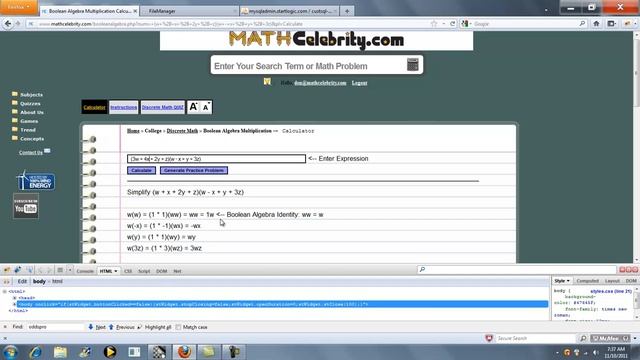The image size is (640, 360).
Task: Switch to the FileManager browser tab
Action: pyautogui.click(x=189, y=11)
